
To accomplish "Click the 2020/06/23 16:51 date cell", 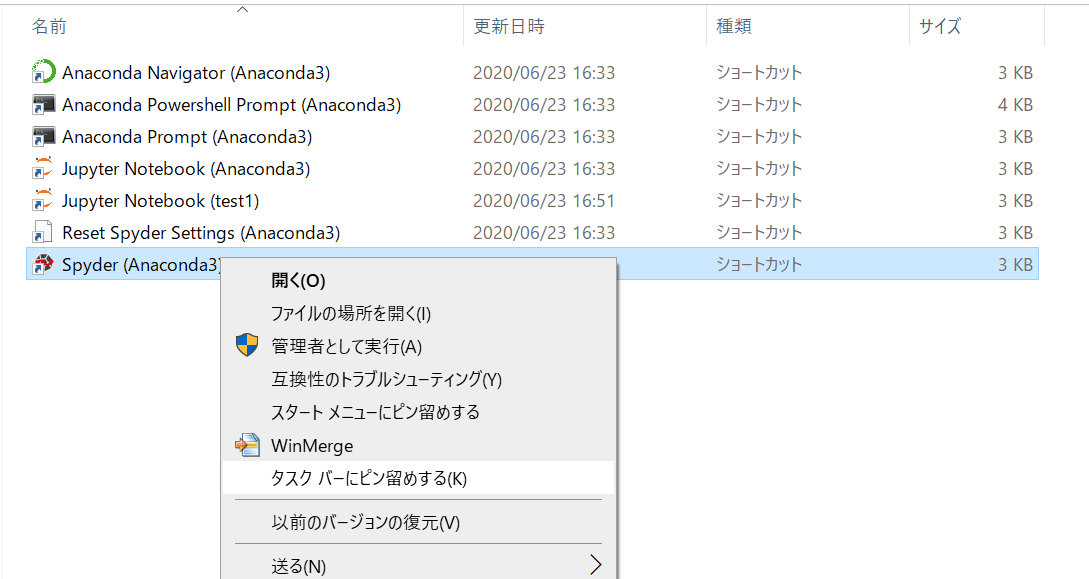I will tap(544, 201).
